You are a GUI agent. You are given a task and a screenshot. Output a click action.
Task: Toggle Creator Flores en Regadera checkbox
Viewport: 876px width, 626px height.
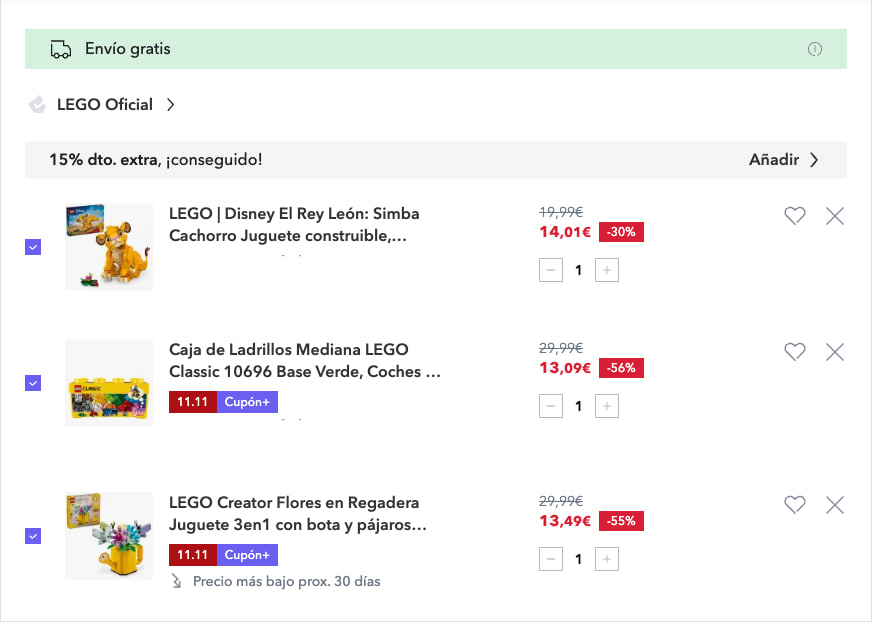[x=33, y=536]
